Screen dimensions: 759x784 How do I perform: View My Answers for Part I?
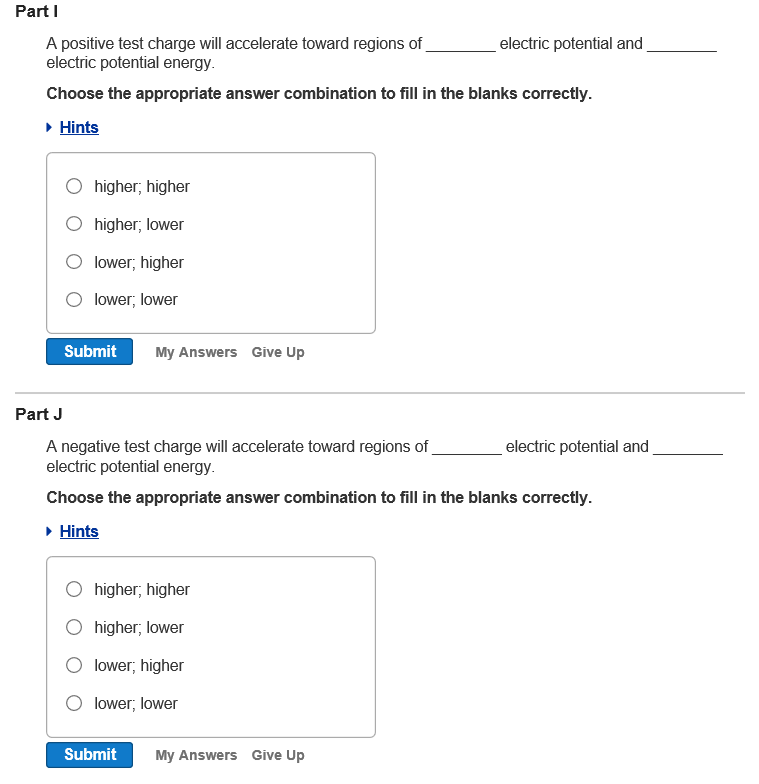coord(196,352)
